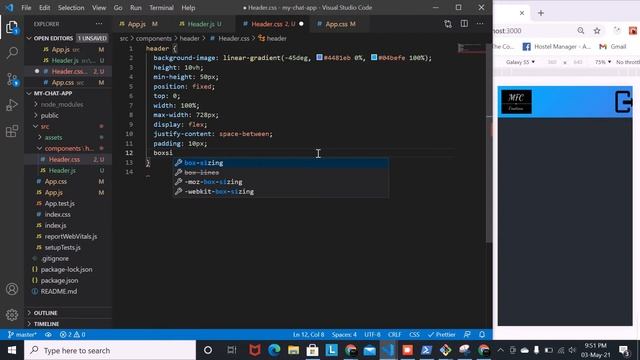Click the UTF-8 encoding status item
640x360 pixels.
click(372, 334)
